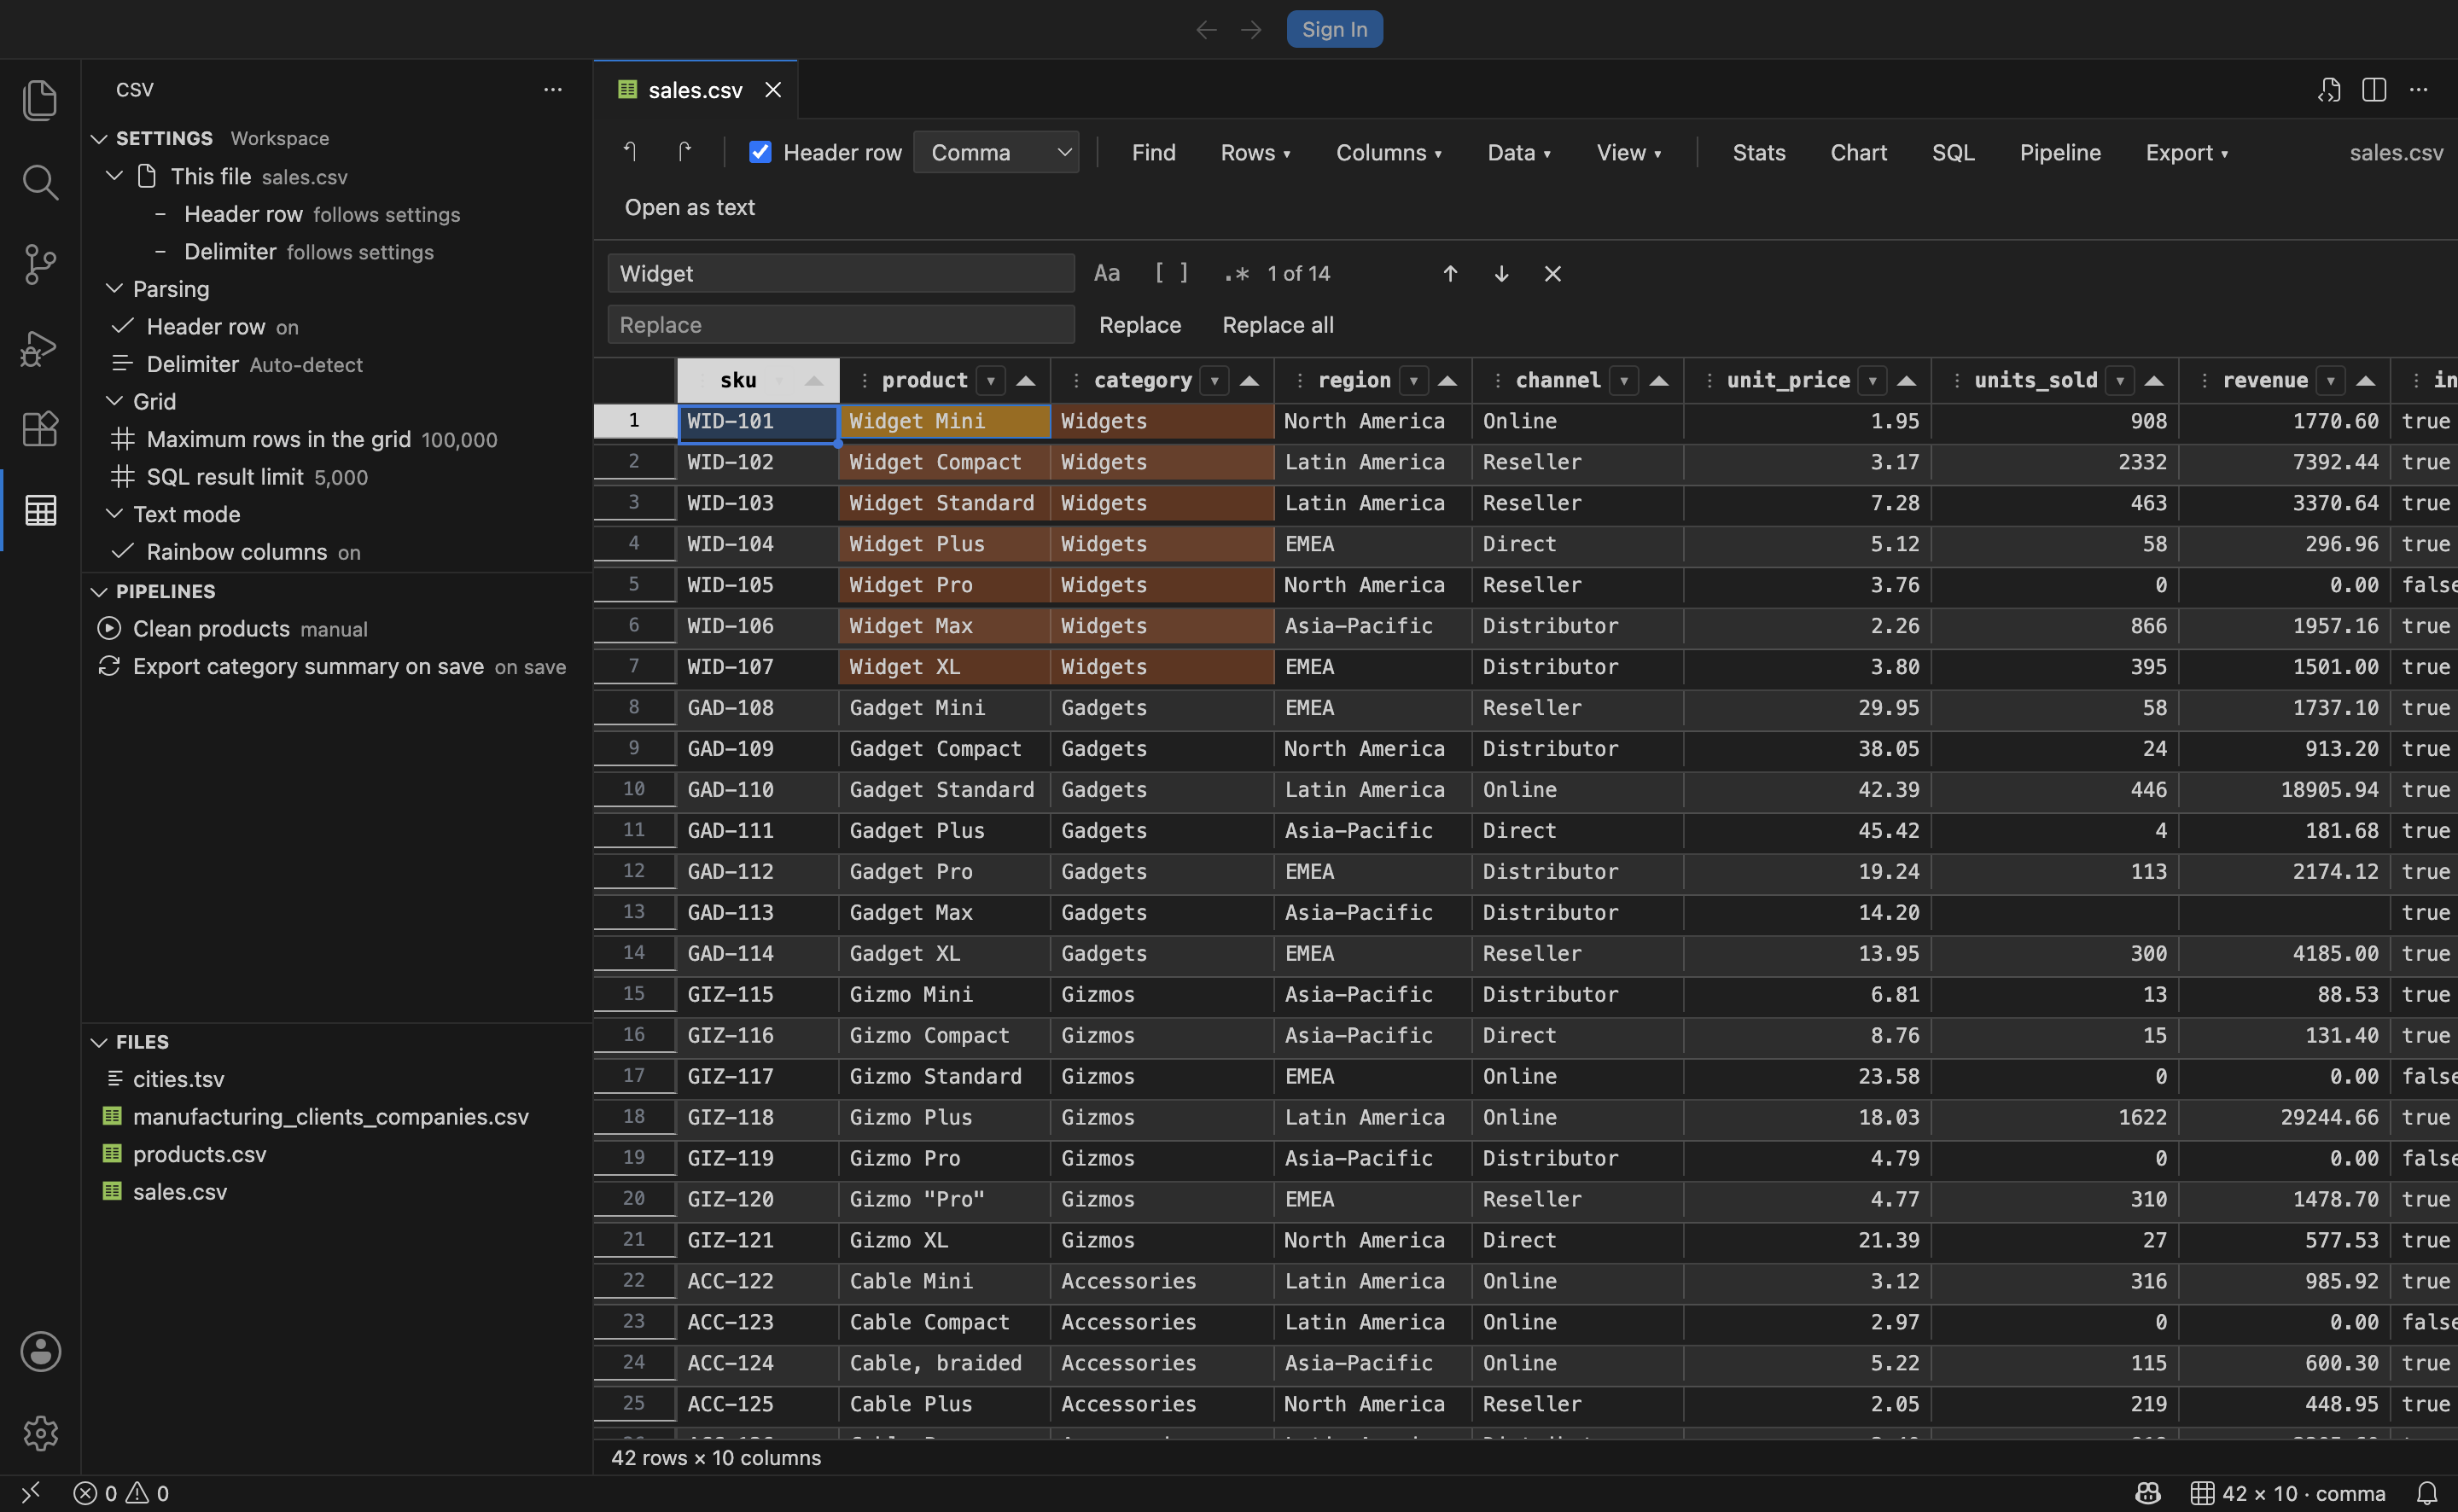Open the Data menu
Image resolution: width=2458 pixels, height=1512 pixels.
[x=1518, y=152]
